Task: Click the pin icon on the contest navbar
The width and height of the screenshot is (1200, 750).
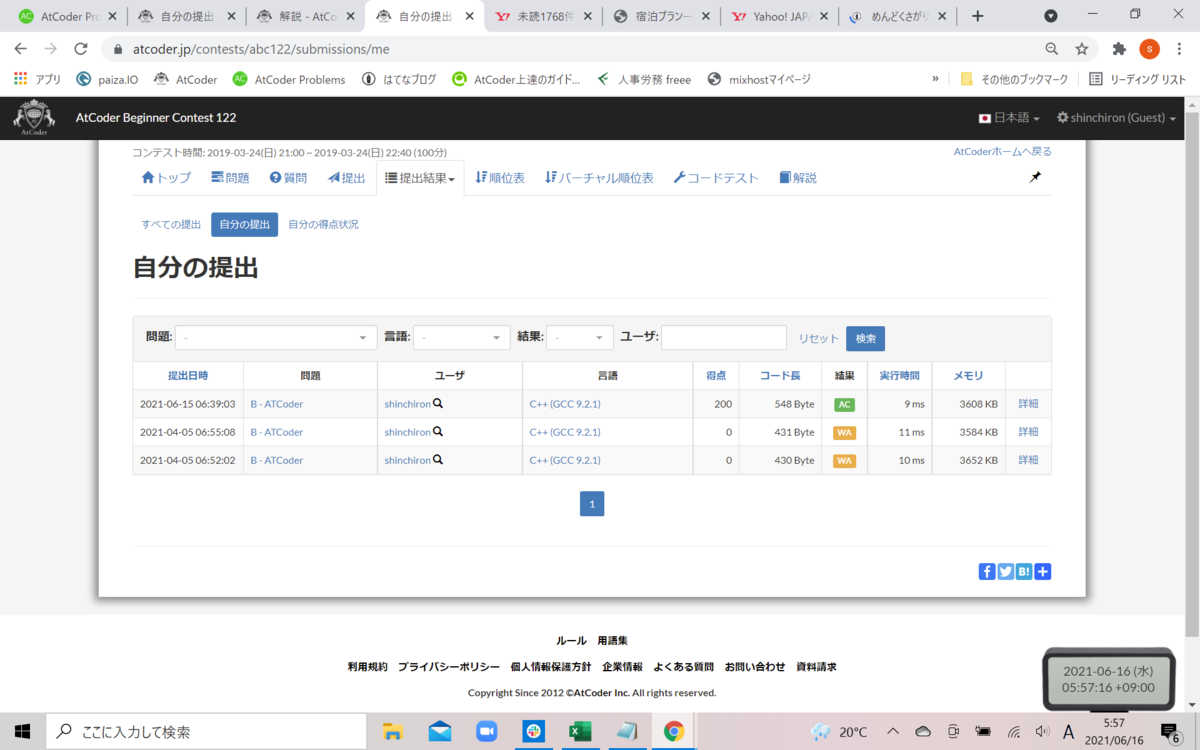Action: [1035, 176]
